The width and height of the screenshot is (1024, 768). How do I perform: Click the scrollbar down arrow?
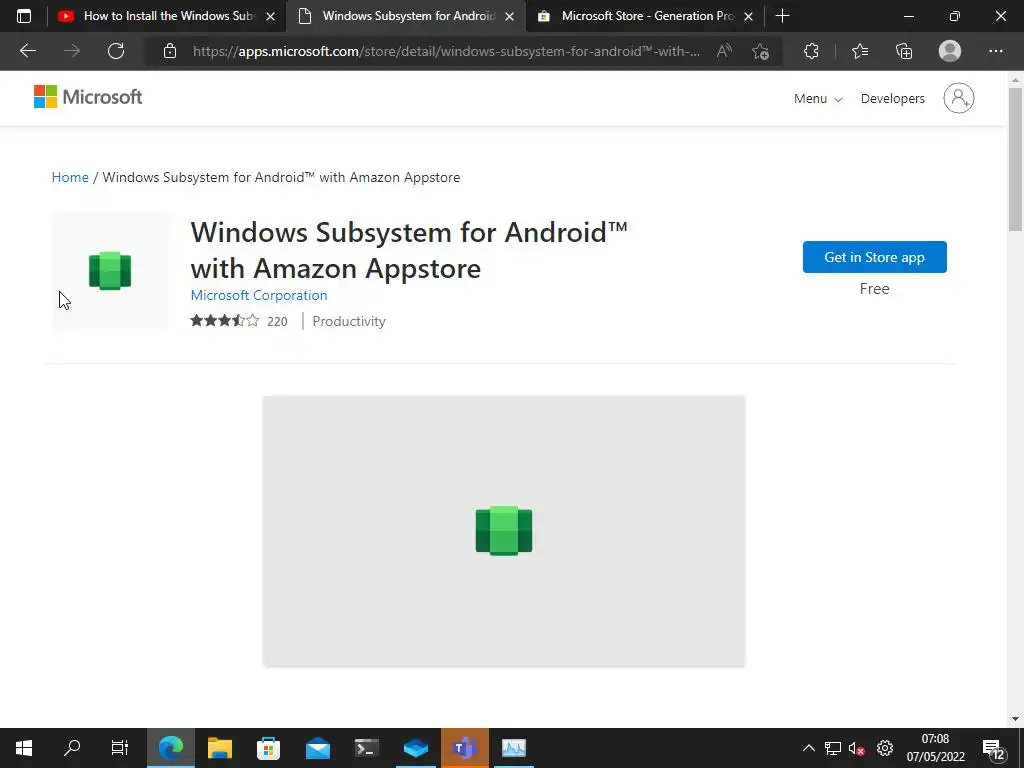1015,719
